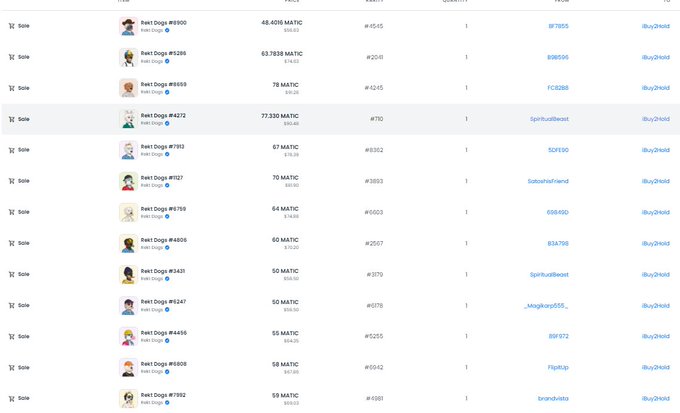Open thumbnail of Rekt Dogs #6808
The width and height of the screenshot is (680, 413).
tap(128, 368)
